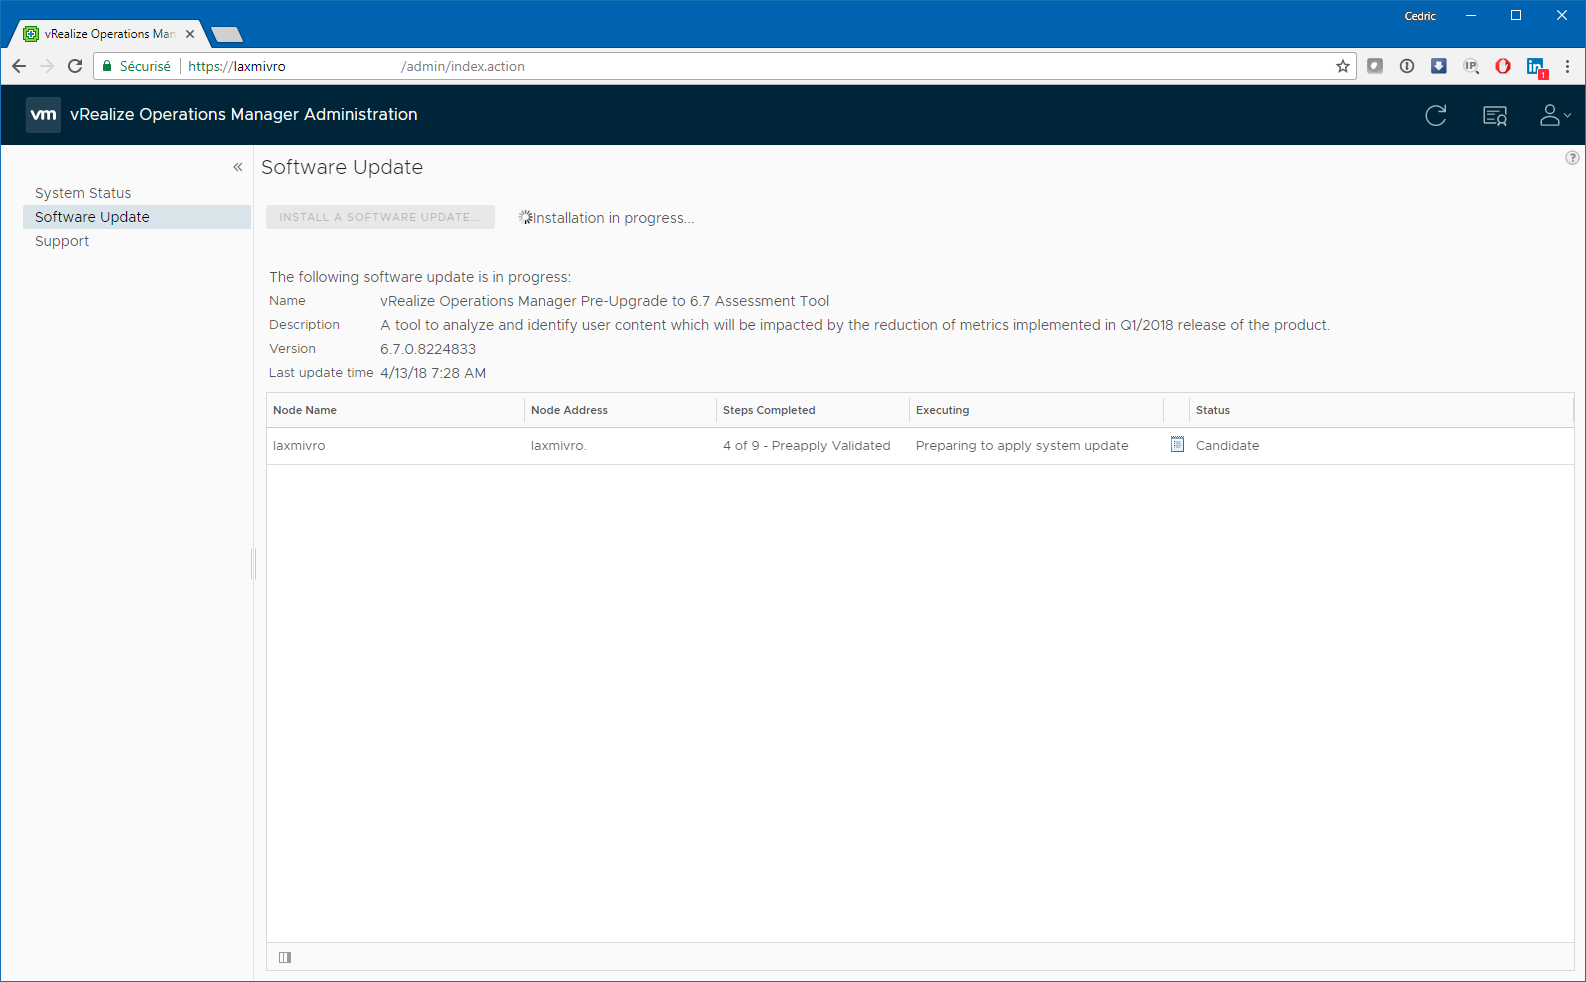Sort by the Node Name column header
Viewport: 1586px width, 982px height.
click(x=305, y=410)
